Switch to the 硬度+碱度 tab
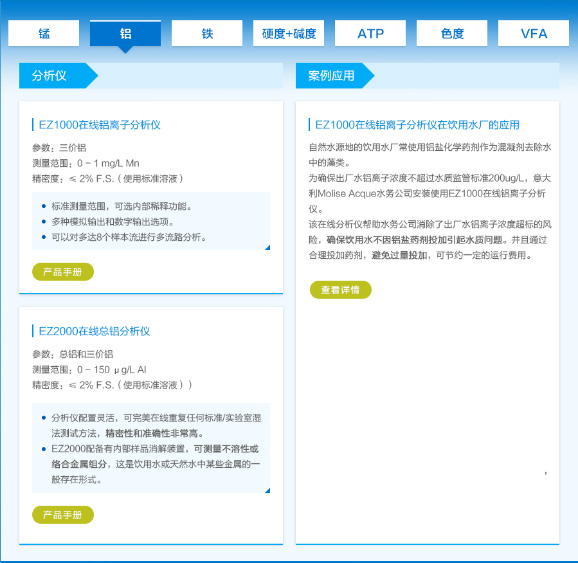Screen dimensions: 578x563 pos(289,33)
